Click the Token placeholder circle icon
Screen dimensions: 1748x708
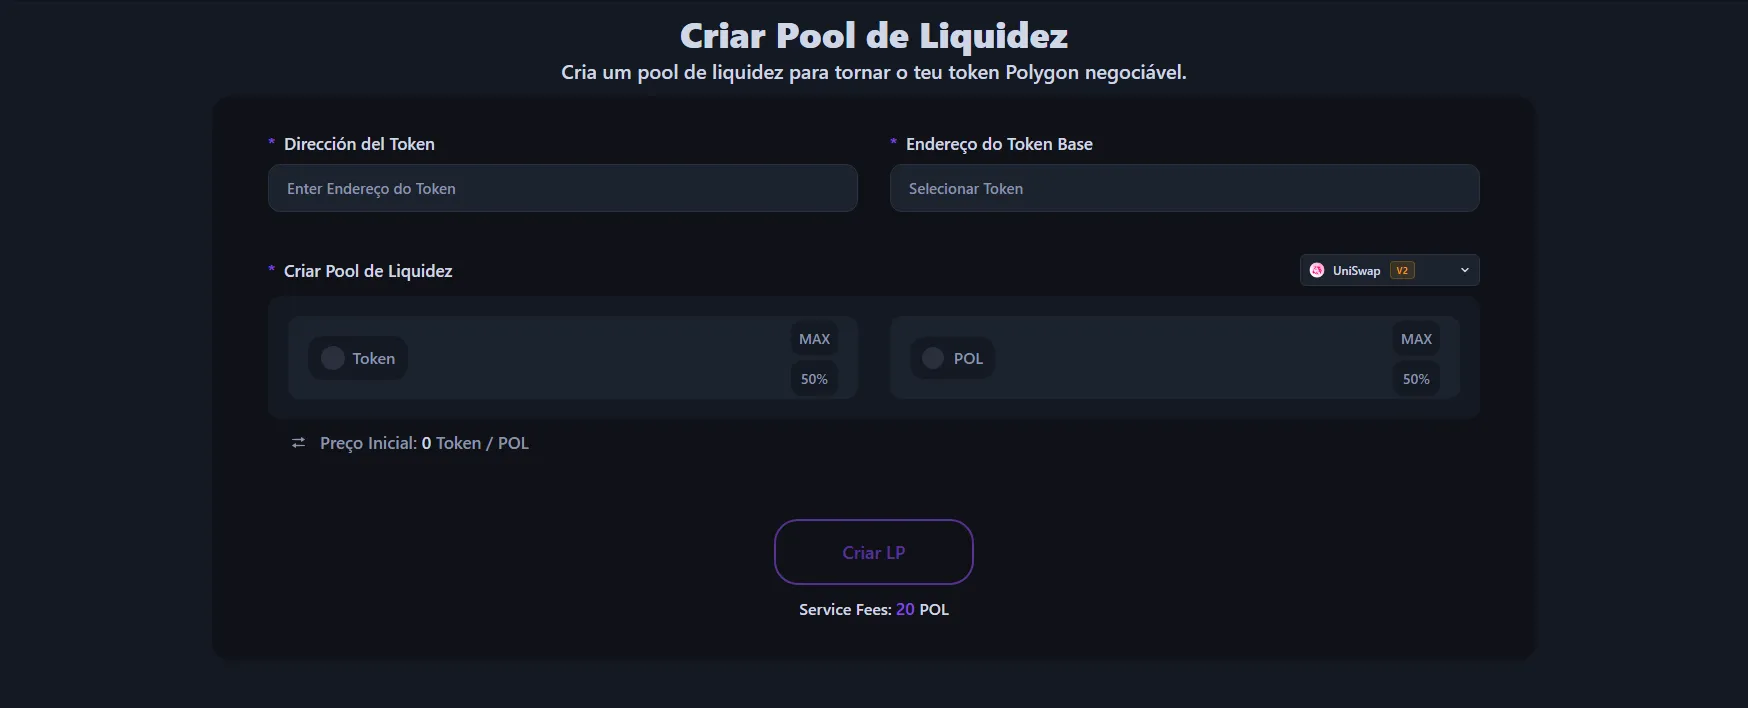333,358
